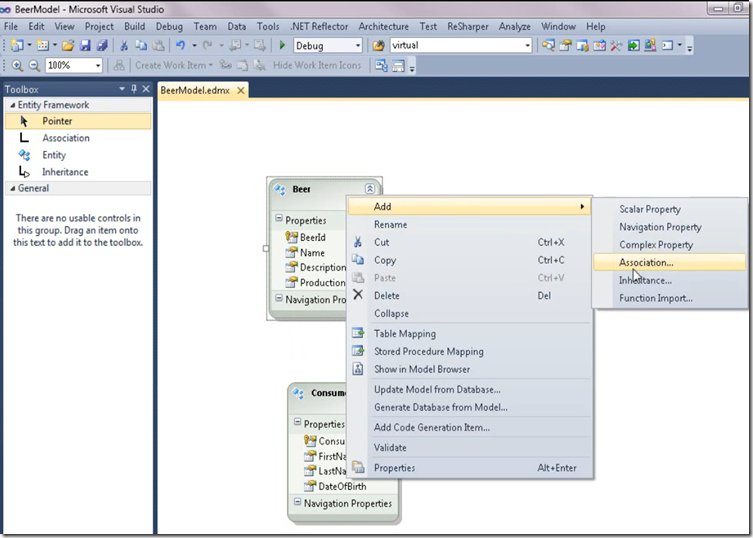Collapse Consumer entity Navigation Properties section

click(x=297, y=502)
